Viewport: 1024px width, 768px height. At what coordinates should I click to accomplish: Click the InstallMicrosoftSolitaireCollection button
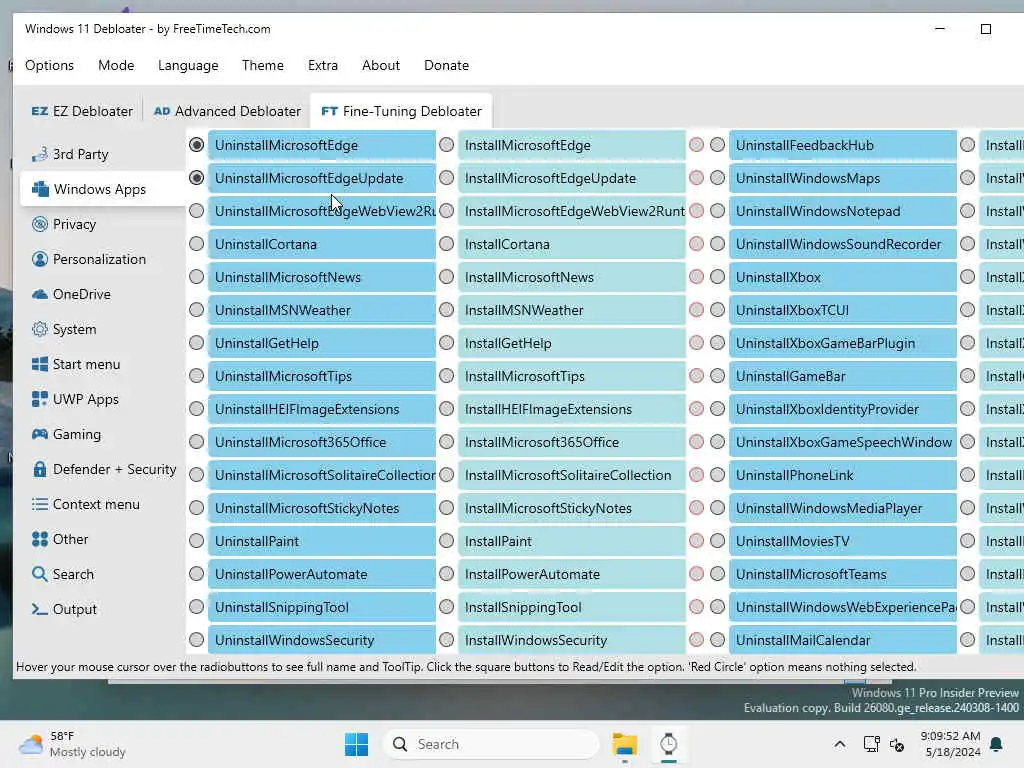pyautogui.click(x=571, y=475)
